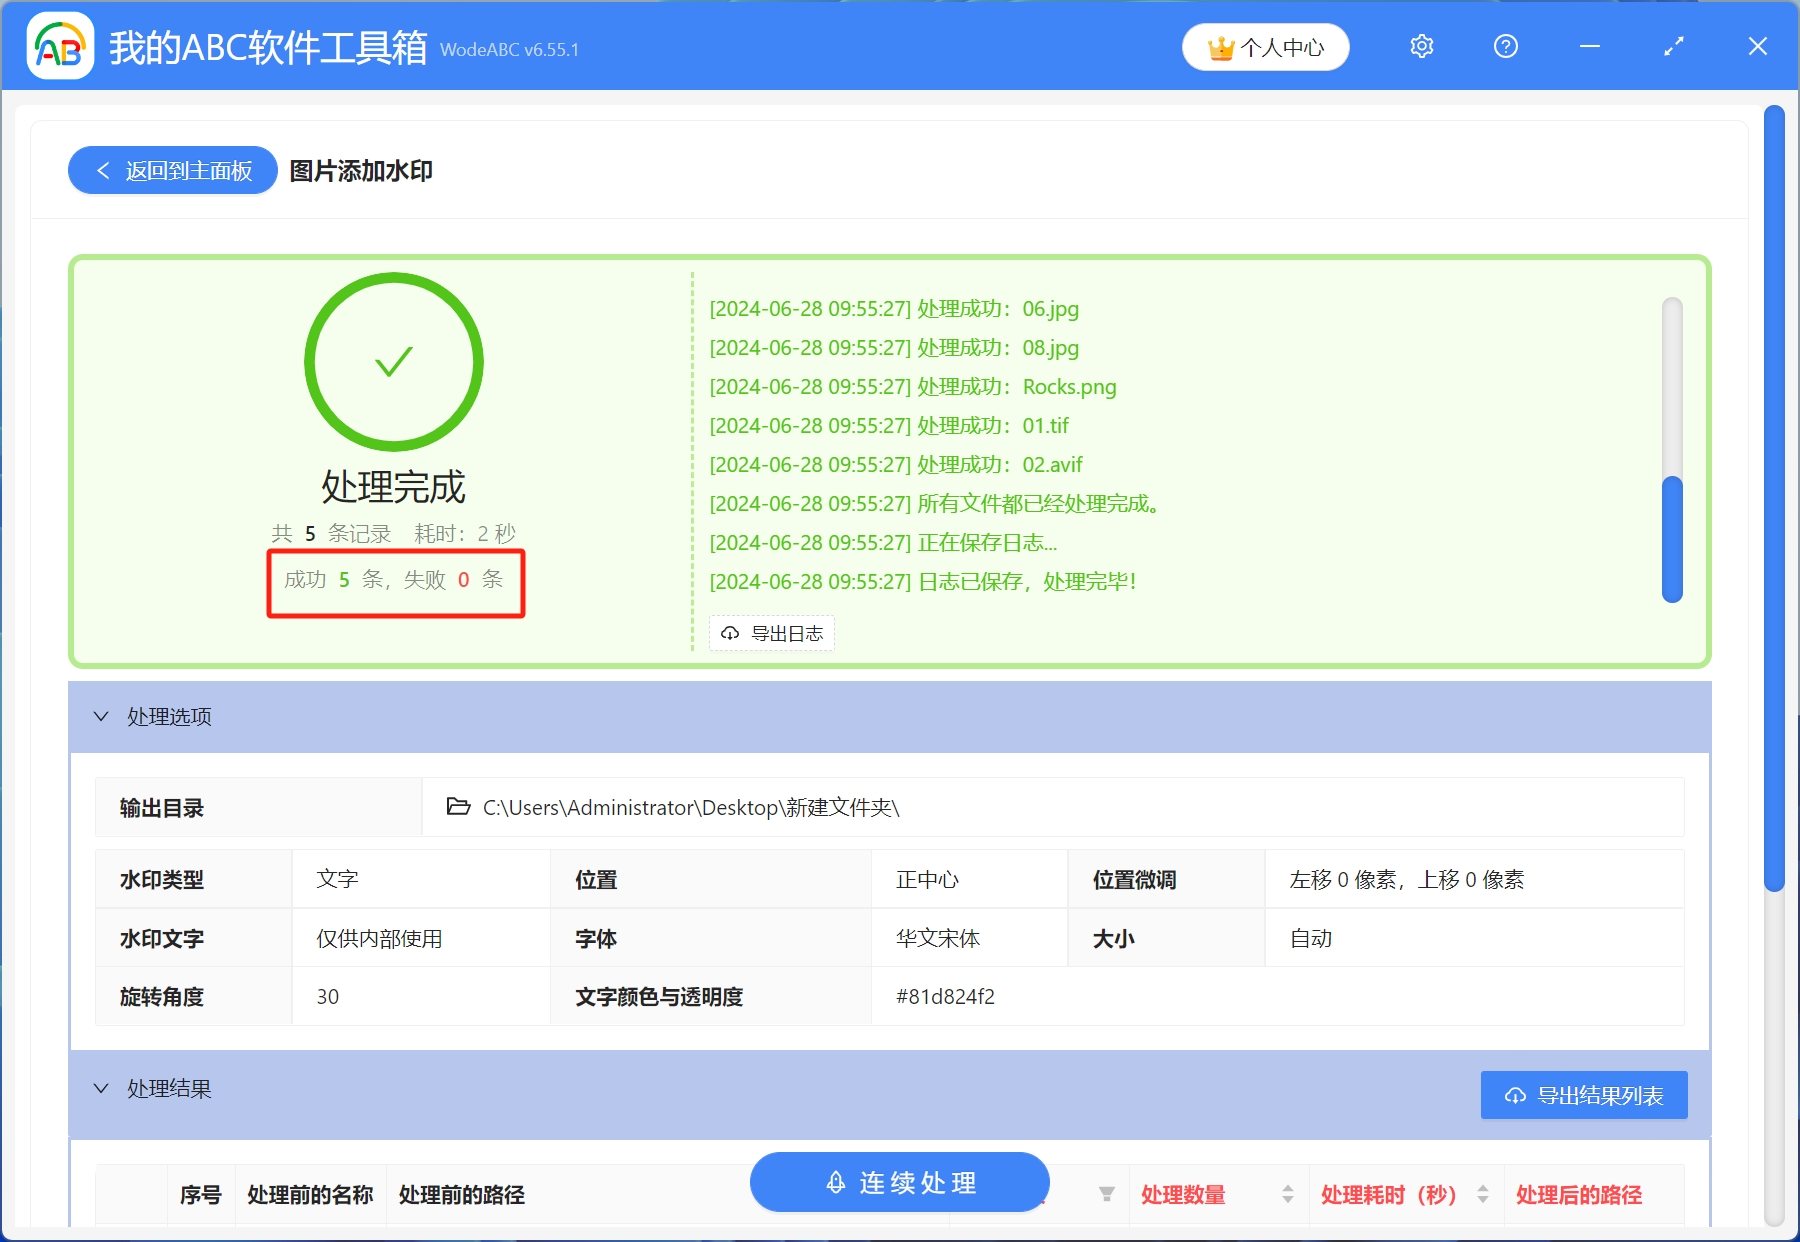Toggle fullscreen with the expand arrows icon
This screenshot has height=1242, width=1800.
coord(1673,47)
